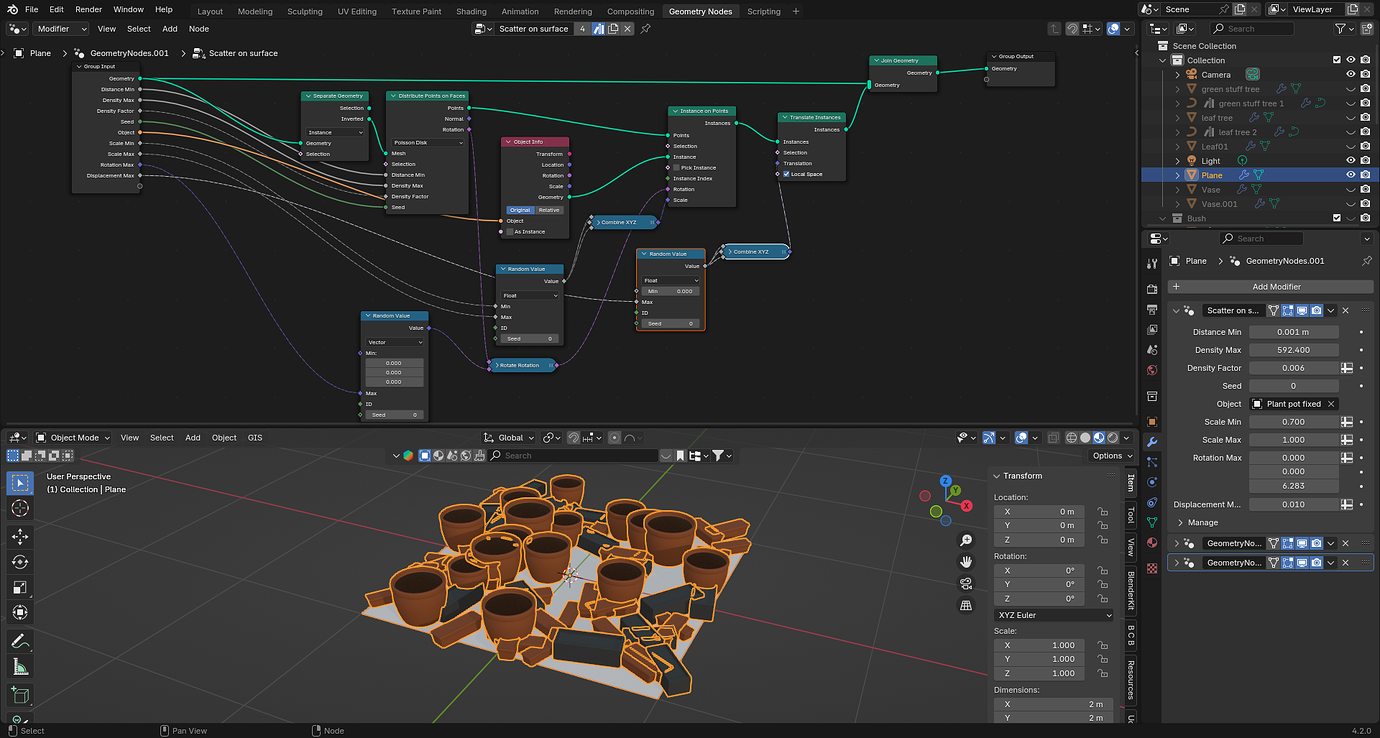The width and height of the screenshot is (1380, 738).
Task: Select the Cursor tool in viewport toolbar
Action: click(x=20, y=509)
